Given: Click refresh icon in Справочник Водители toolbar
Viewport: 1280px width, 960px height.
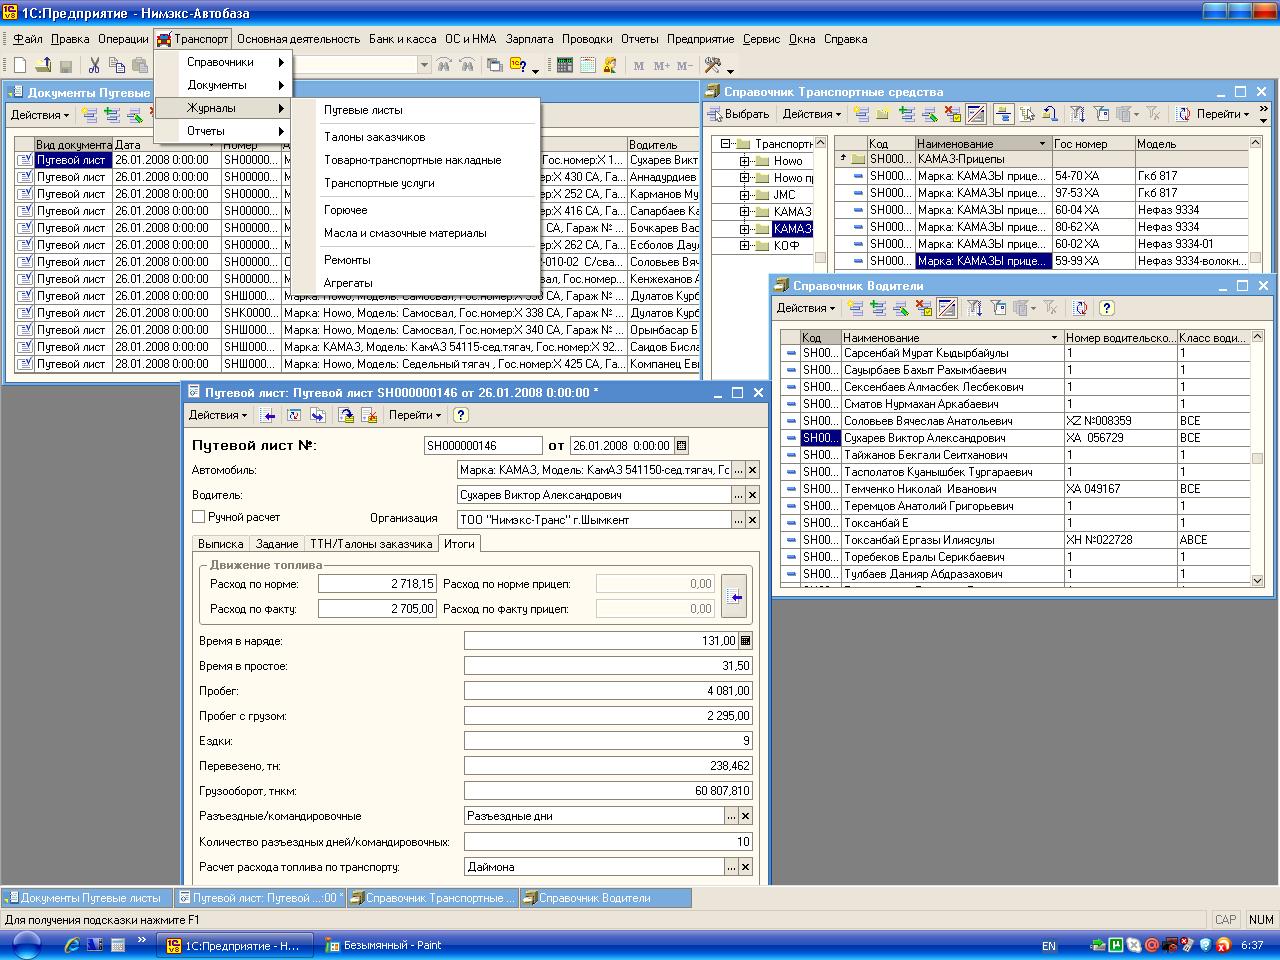Looking at the screenshot, I should [x=1080, y=308].
